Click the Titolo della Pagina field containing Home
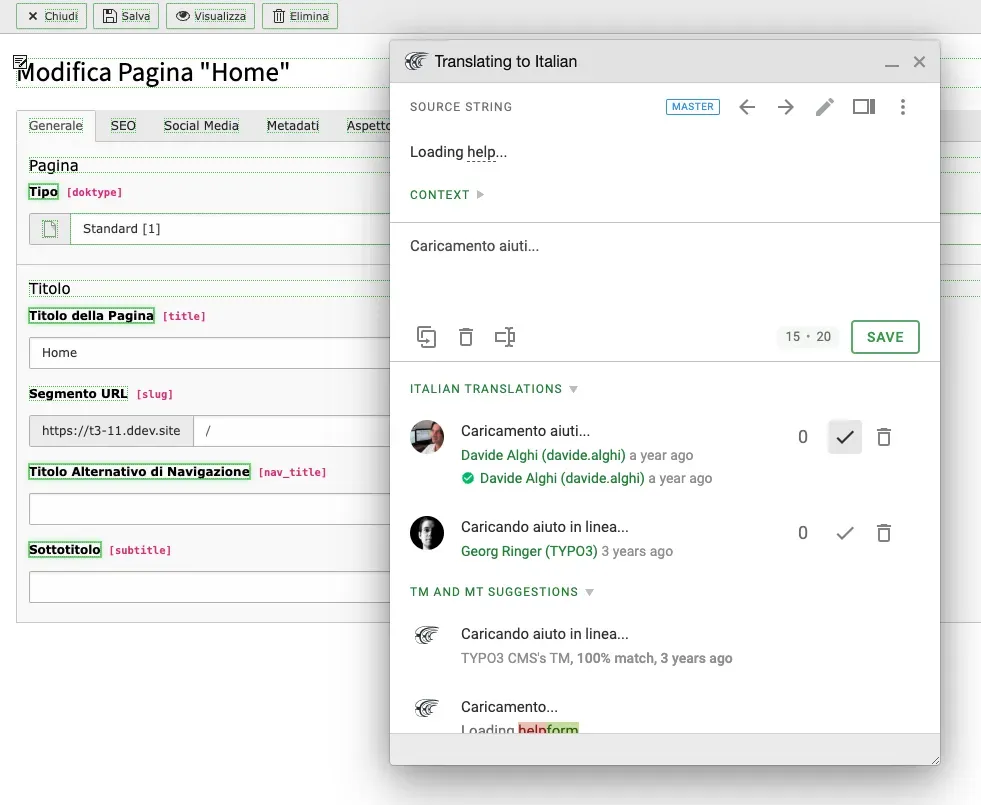The width and height of the screenshot is (981, 805). [200, 353]
